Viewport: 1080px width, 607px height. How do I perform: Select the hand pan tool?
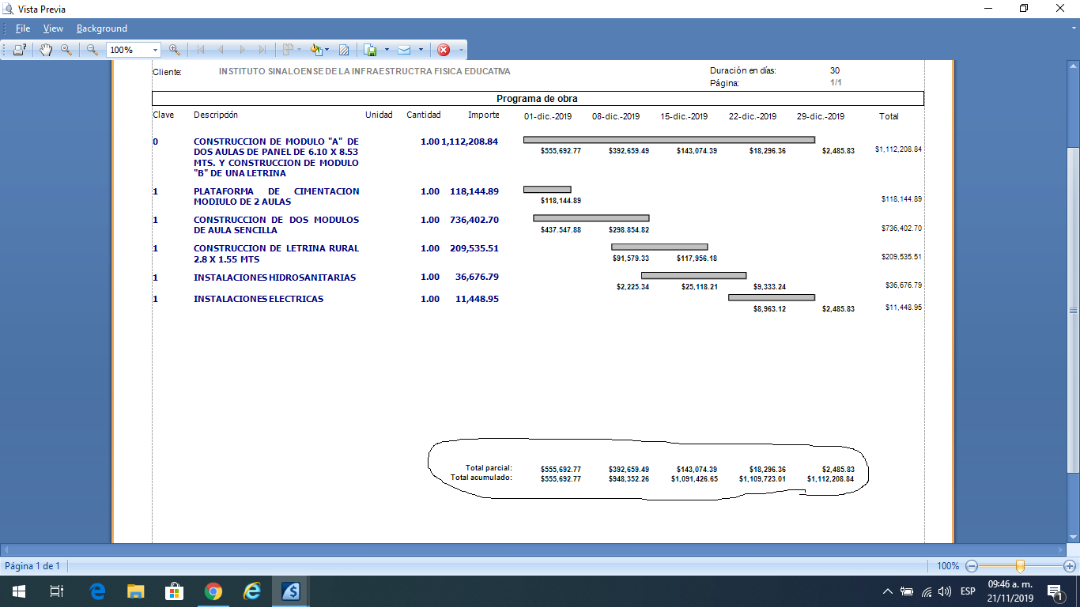[46, 49]
